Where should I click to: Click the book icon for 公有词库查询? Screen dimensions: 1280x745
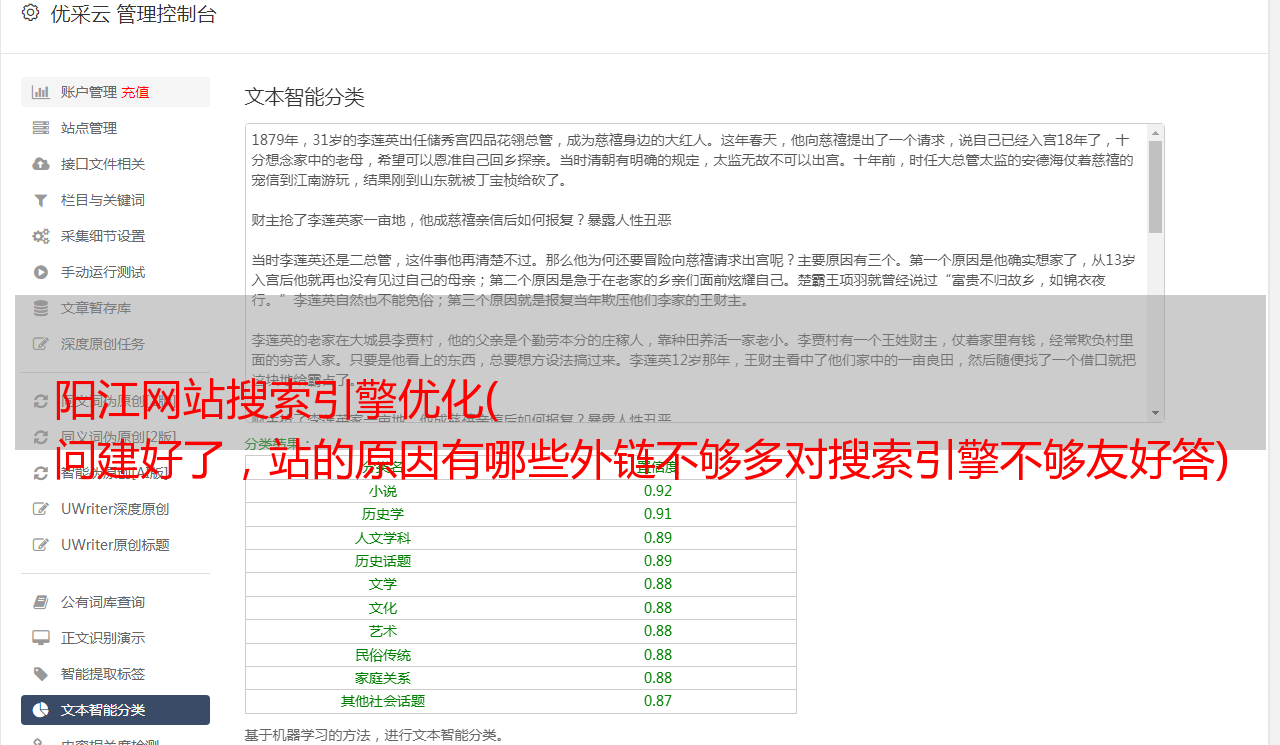(41, 602)
